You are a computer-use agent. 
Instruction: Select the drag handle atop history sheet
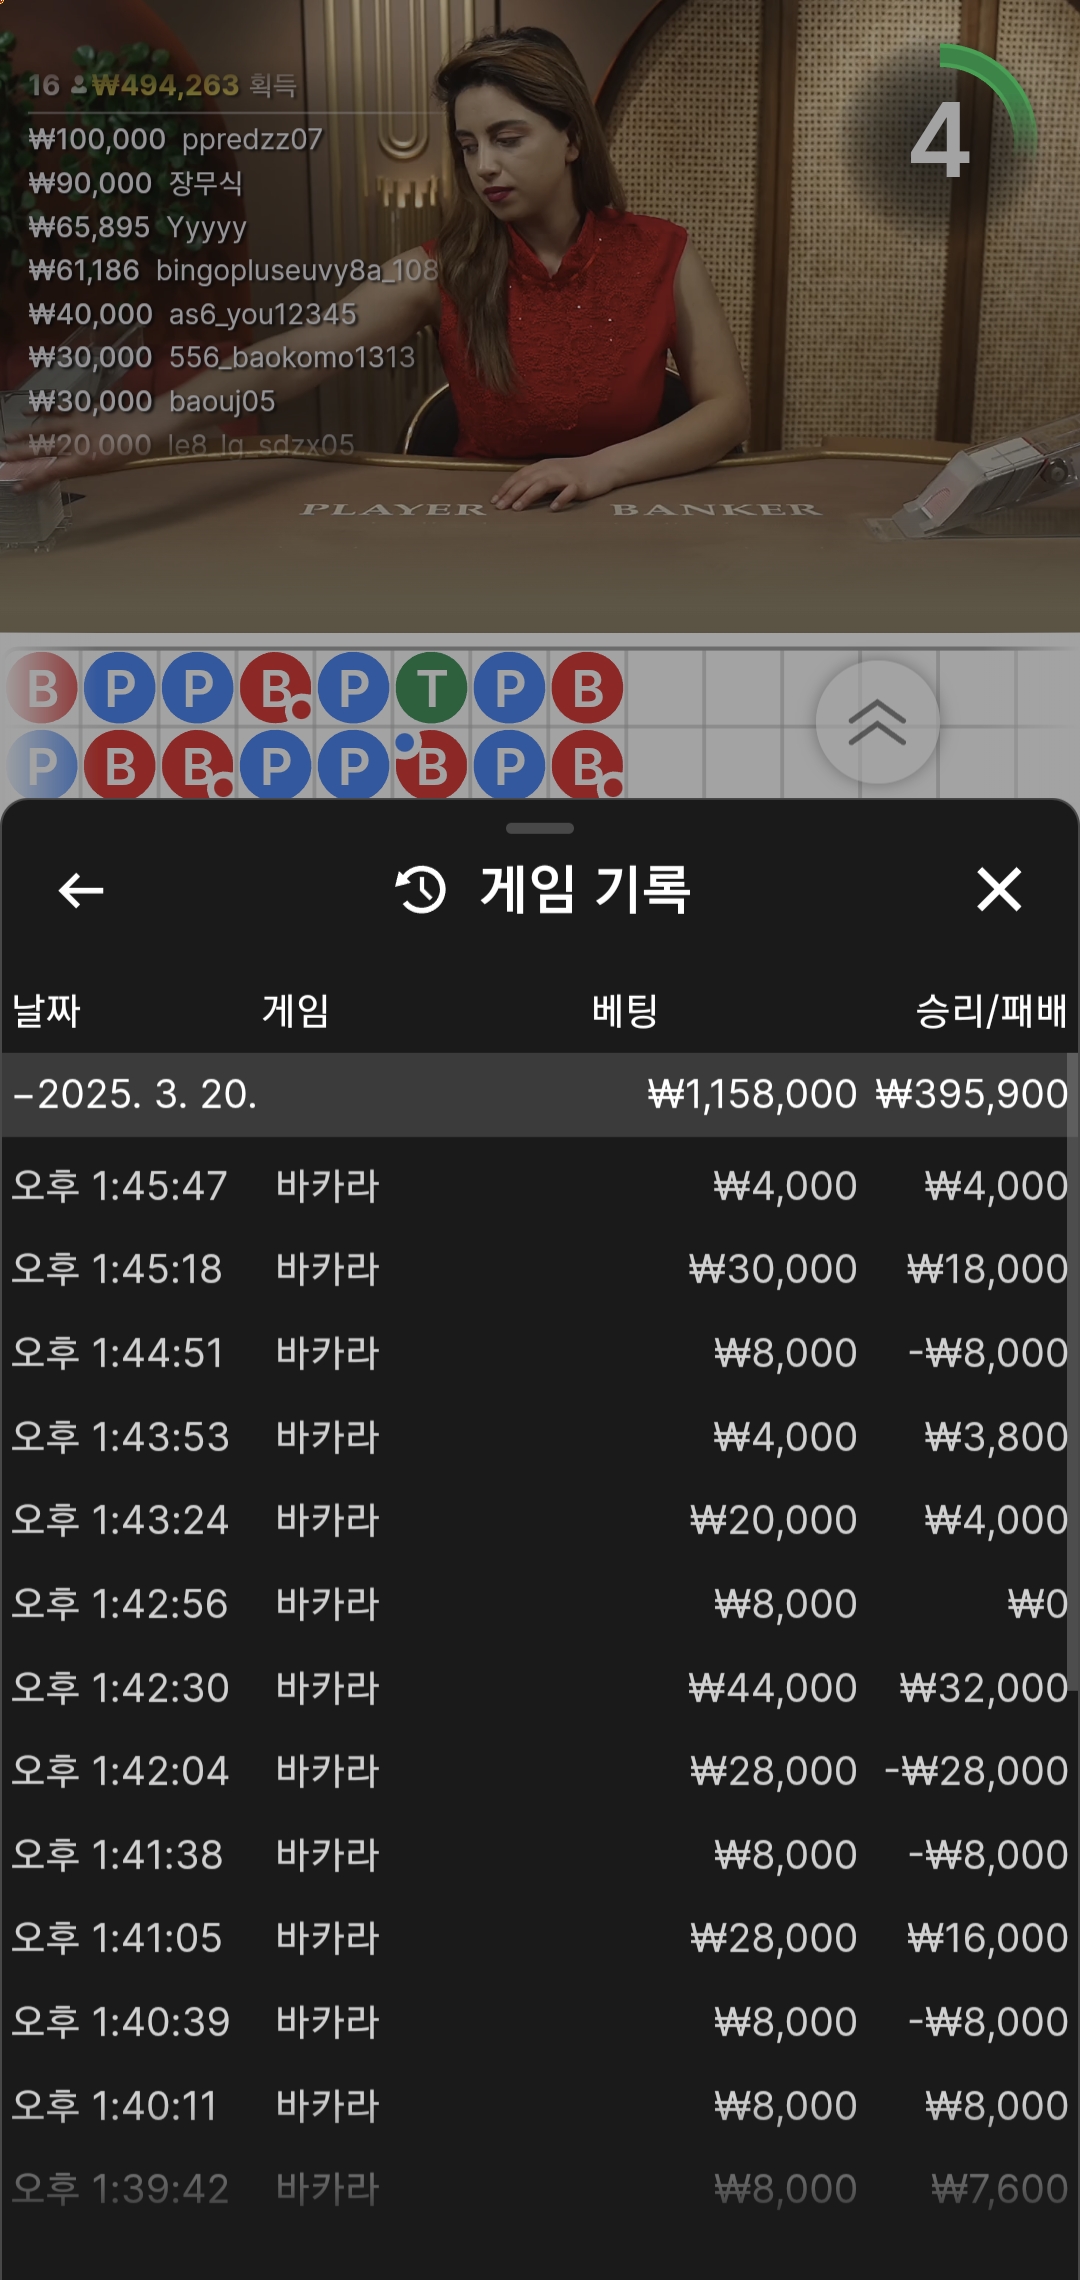(540, 828)
